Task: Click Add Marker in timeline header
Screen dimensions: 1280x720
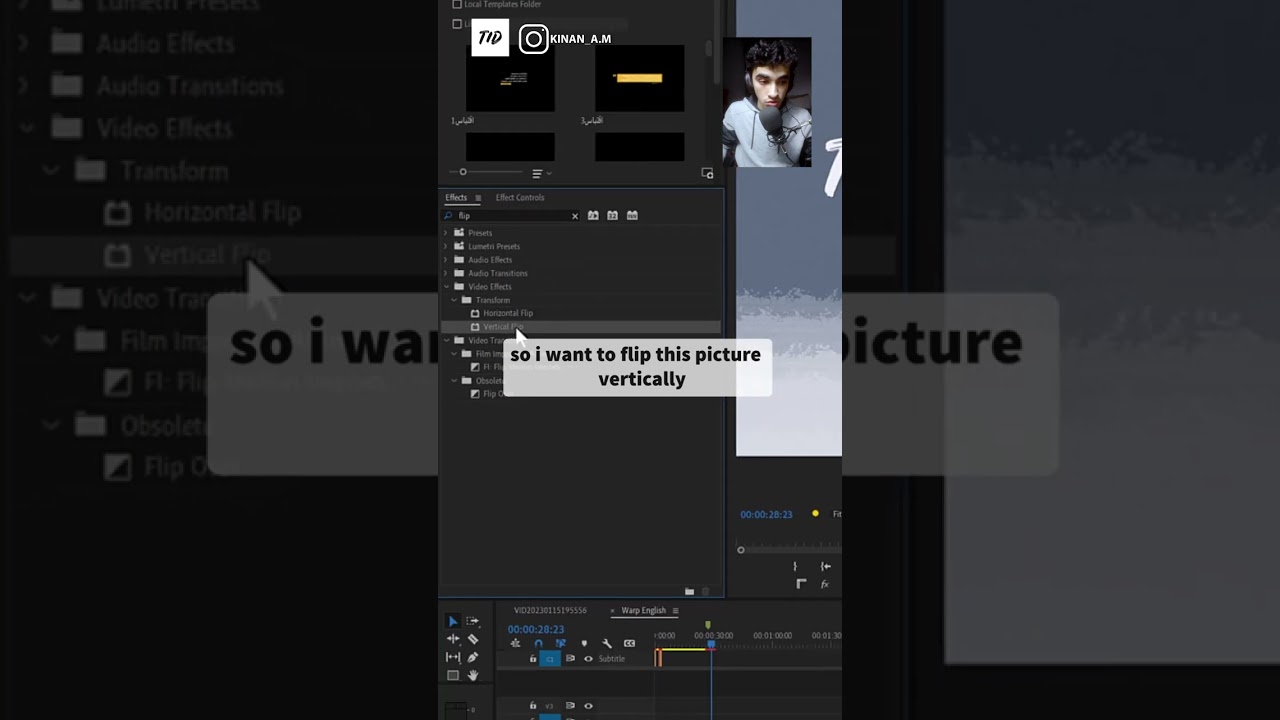Action: 584,643
